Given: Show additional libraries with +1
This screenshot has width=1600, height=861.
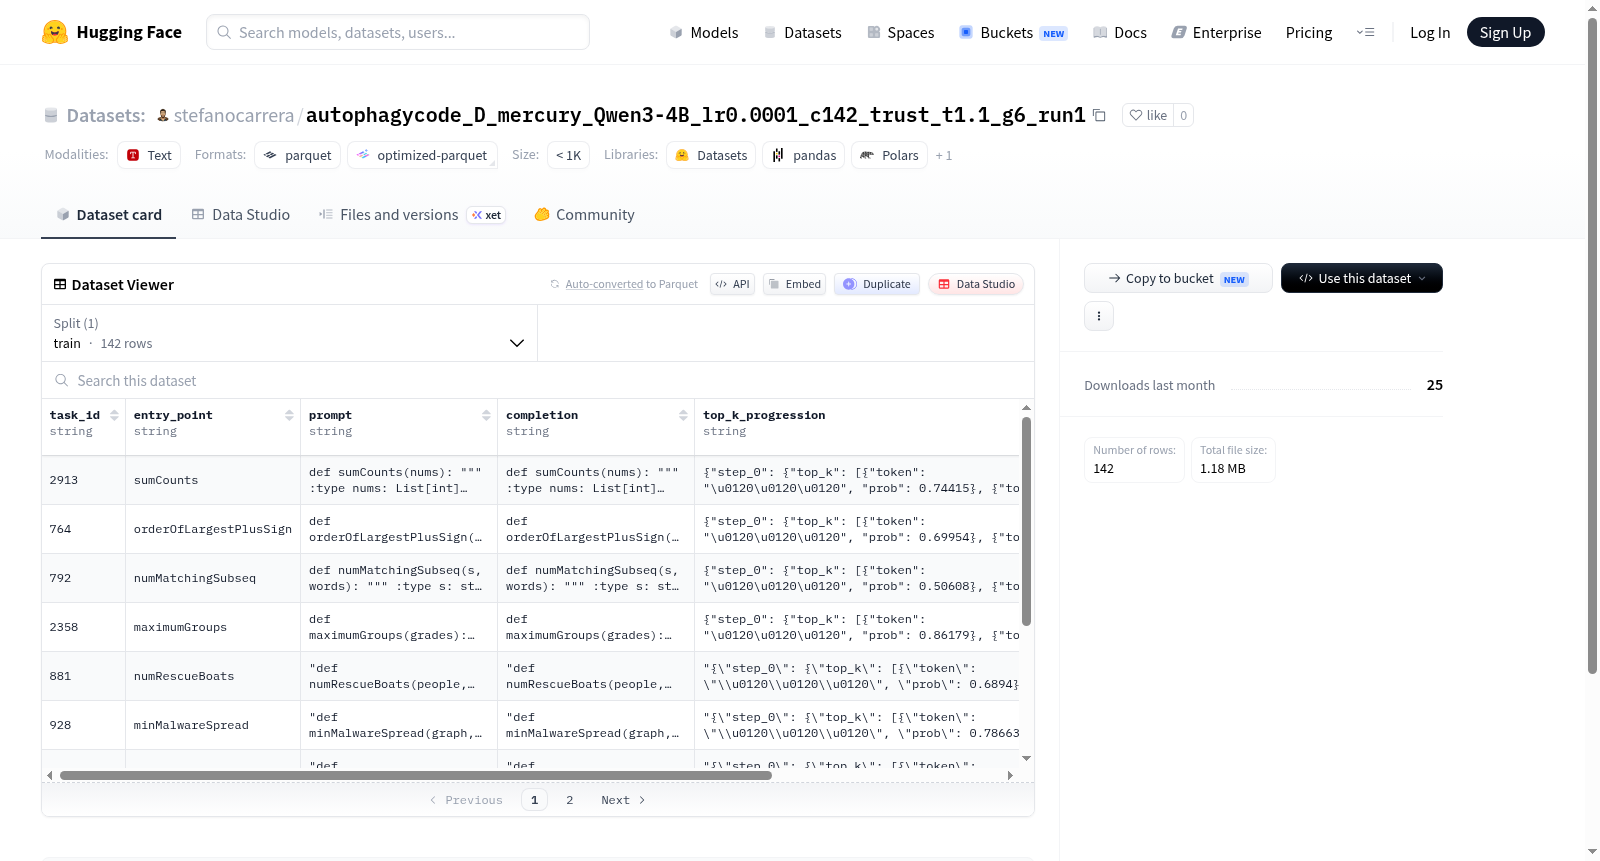Looking at the screenshot, I should click(x=943, y=156).
